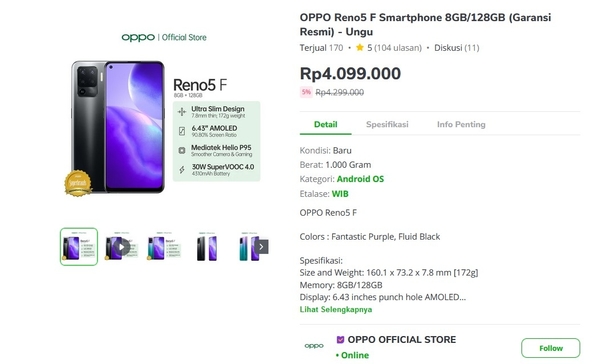This screenshot has width=607, height=364.
Task: Show next thumbnails with the arrow
Action: [261, 247]
